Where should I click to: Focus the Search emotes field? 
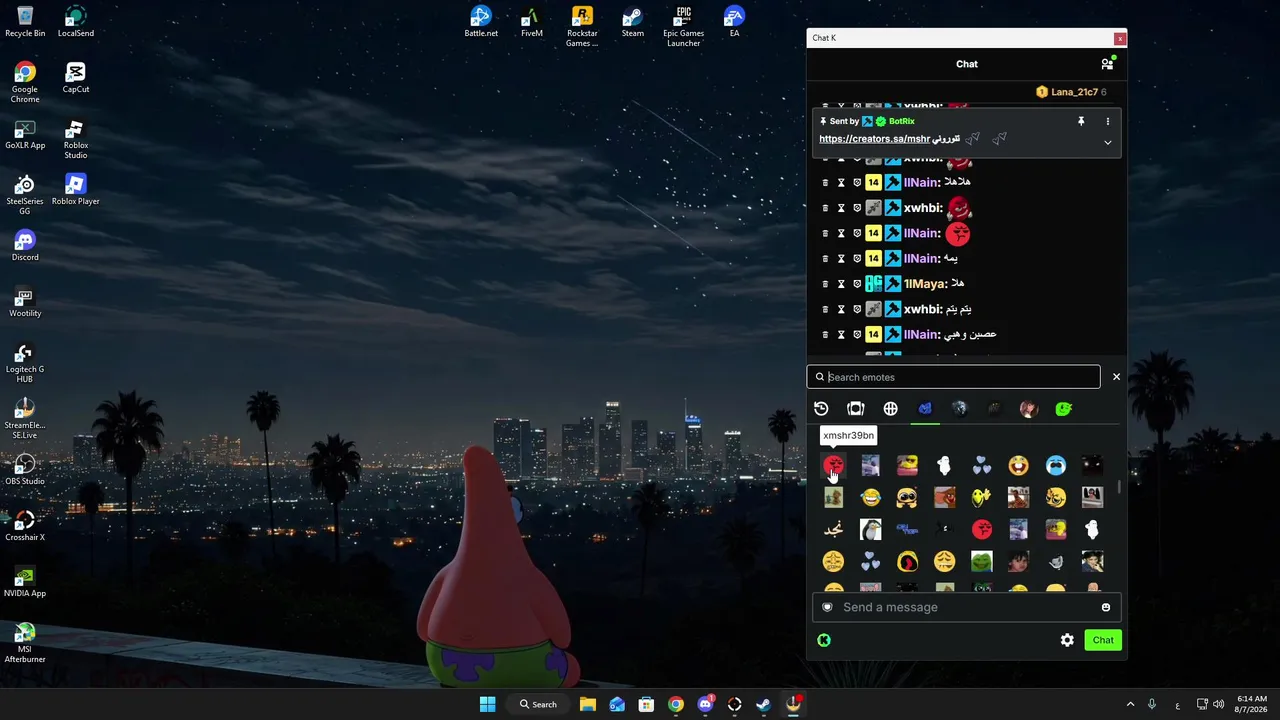pos(954,377)
